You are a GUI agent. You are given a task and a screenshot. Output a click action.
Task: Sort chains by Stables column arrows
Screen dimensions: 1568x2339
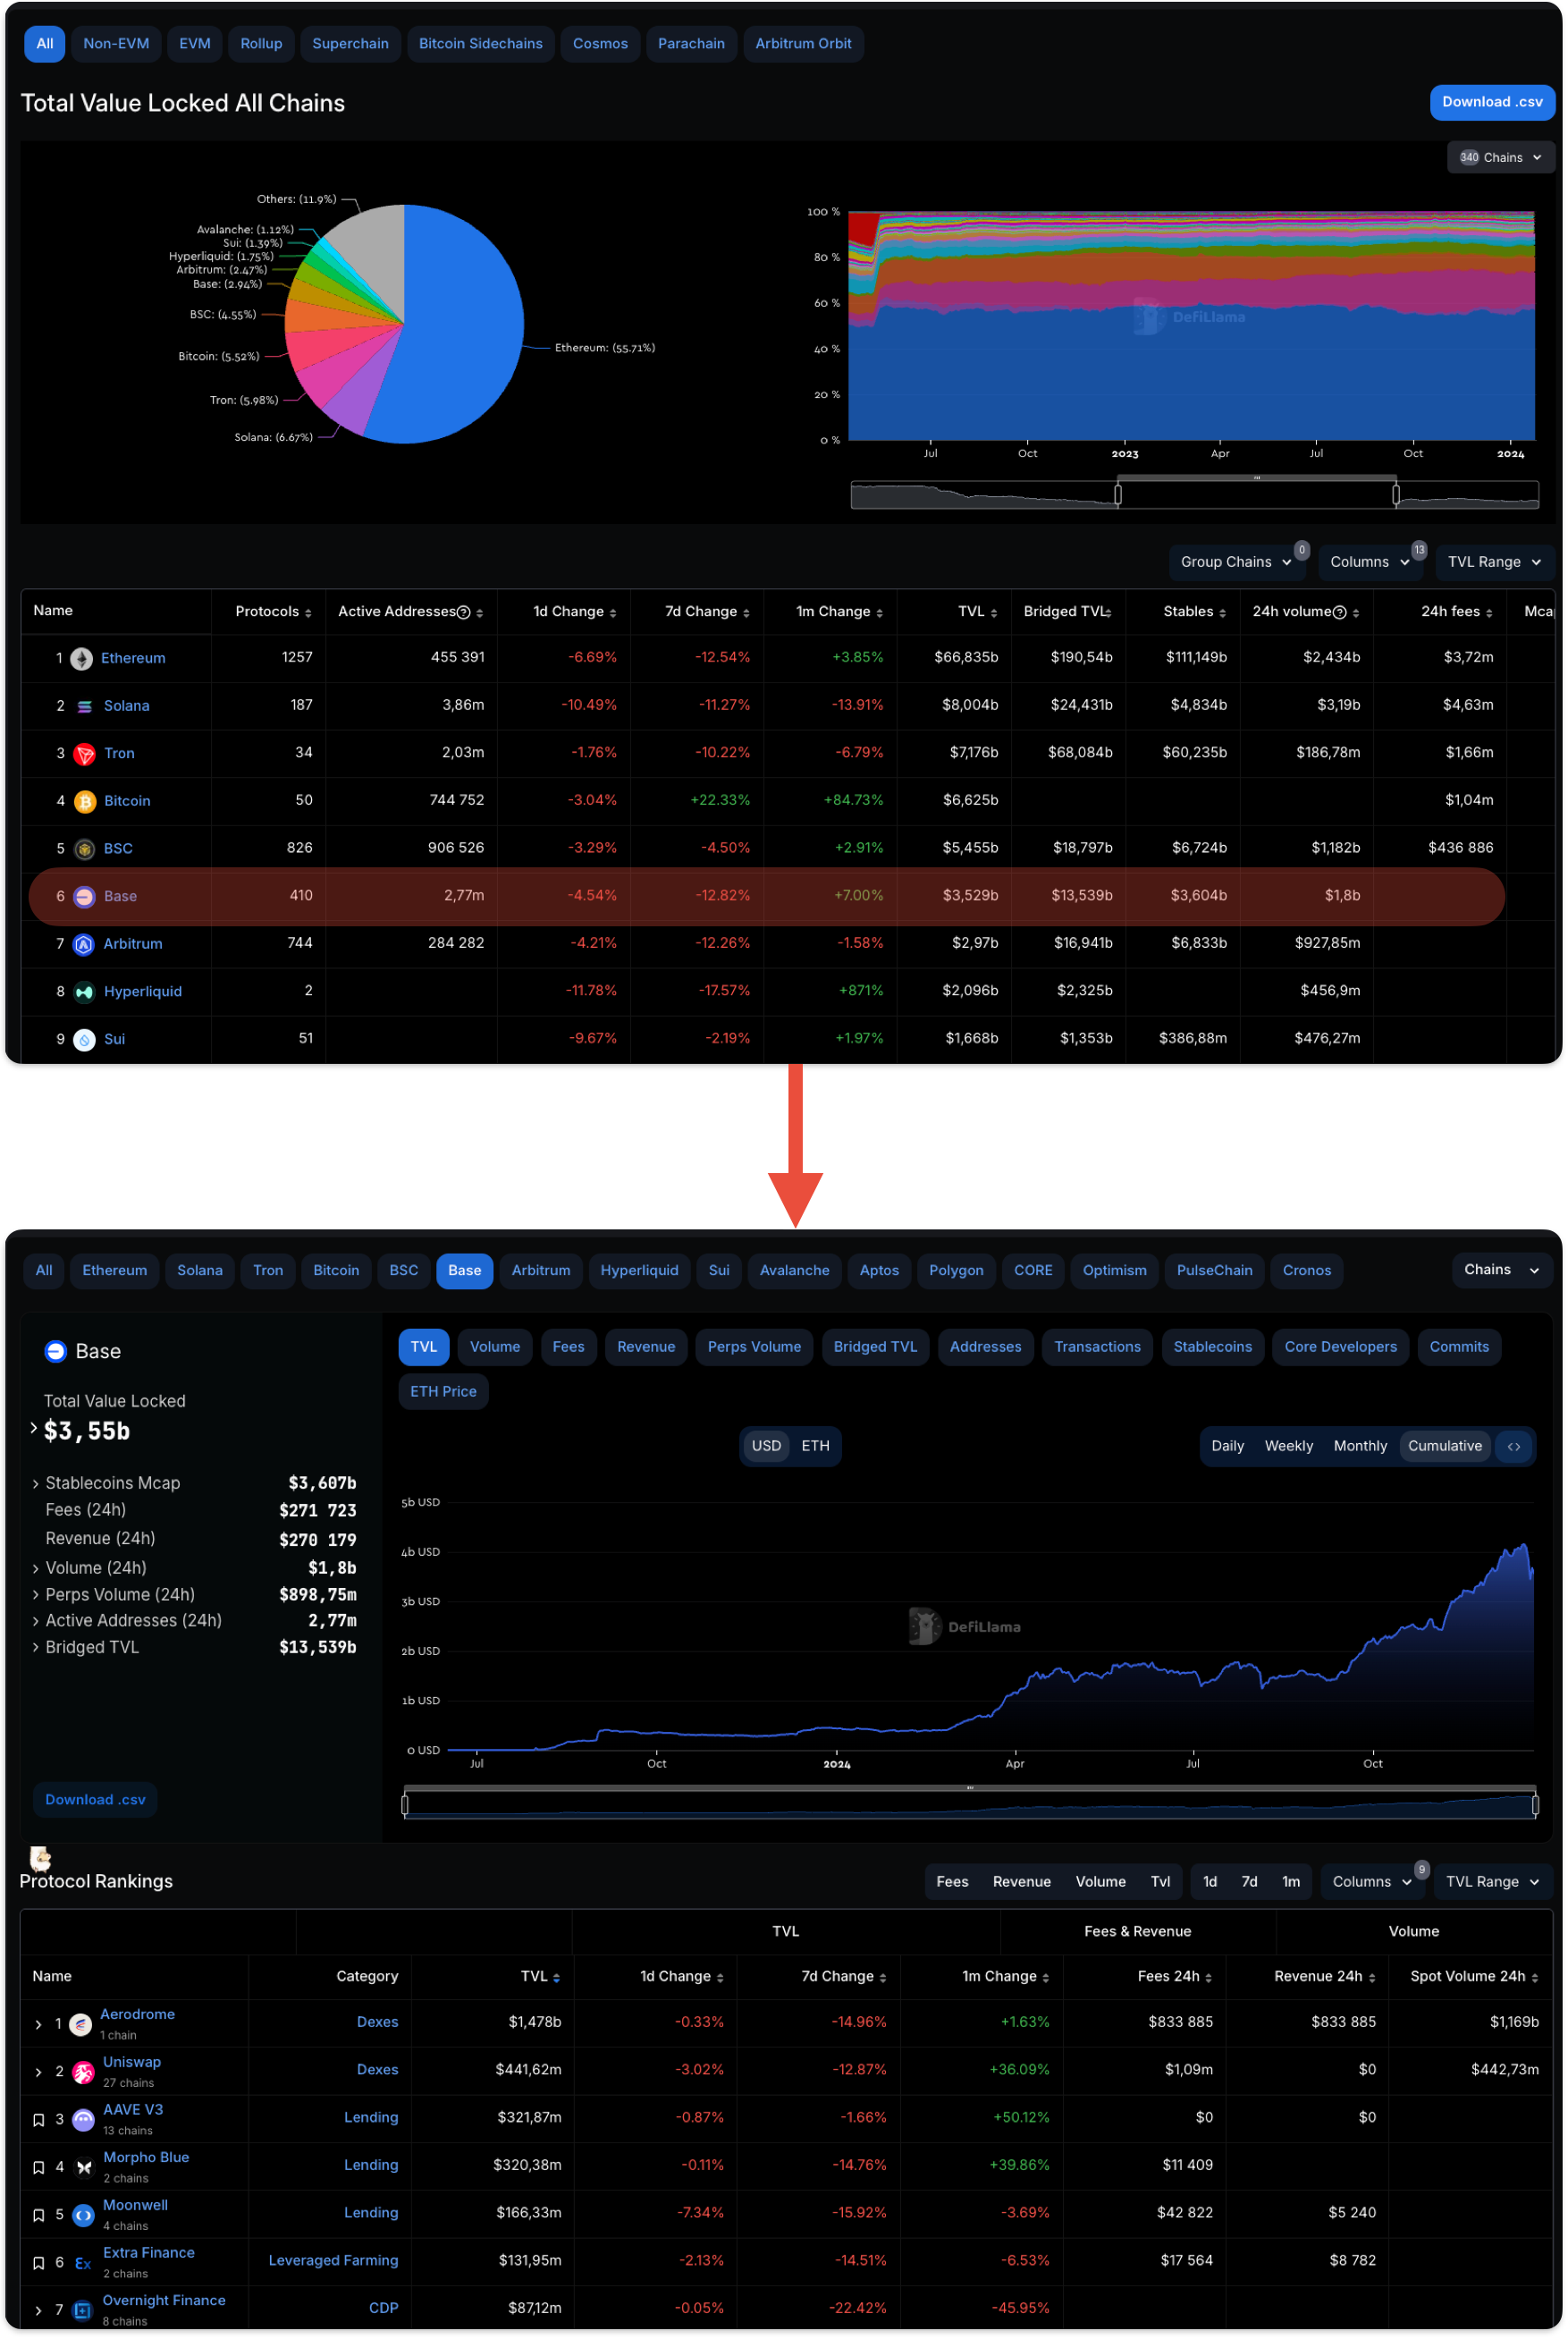click(x=1222, y=613)
